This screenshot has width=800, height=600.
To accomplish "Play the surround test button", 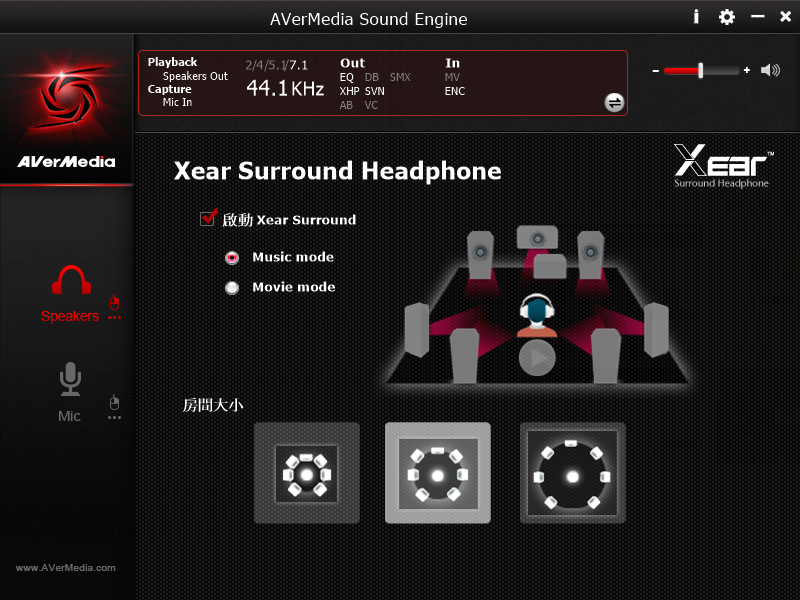I will click(x=537, y=358).
